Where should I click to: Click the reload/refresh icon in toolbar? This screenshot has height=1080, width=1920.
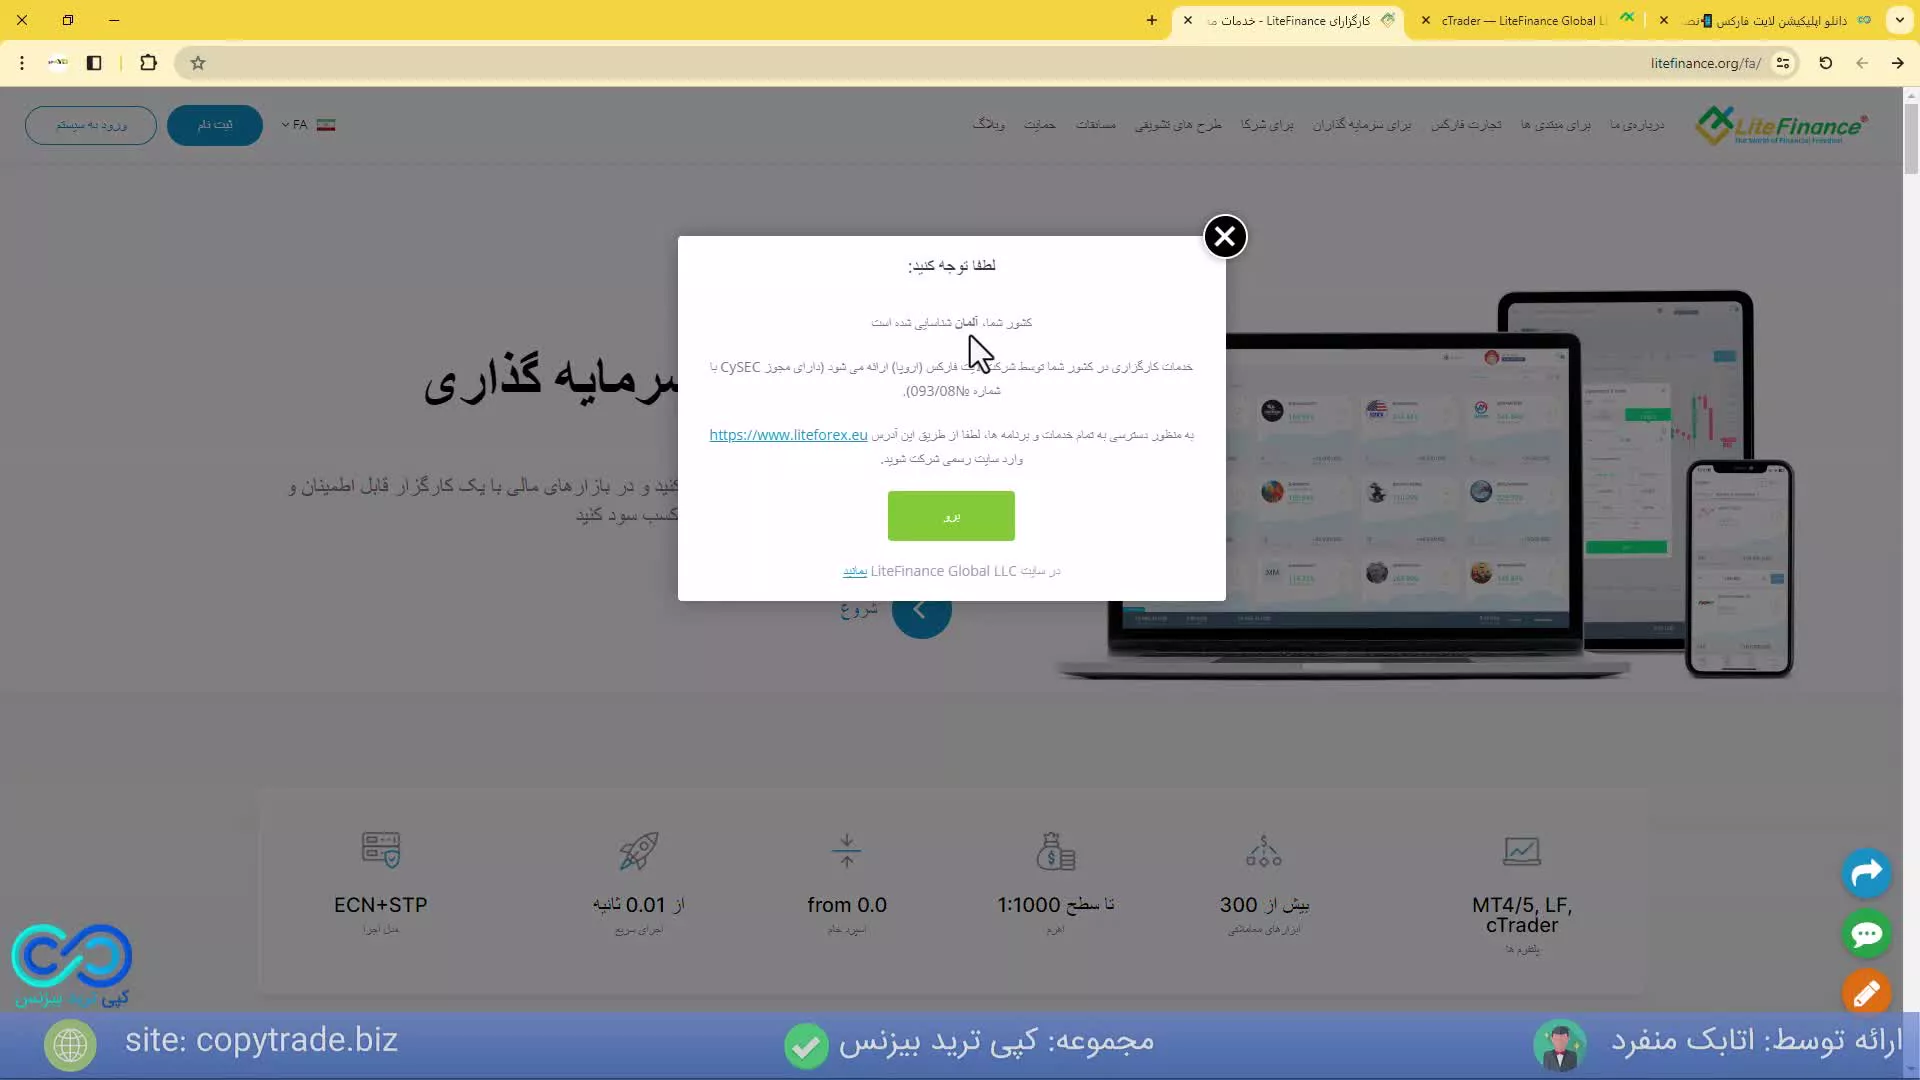(1826, 63)
